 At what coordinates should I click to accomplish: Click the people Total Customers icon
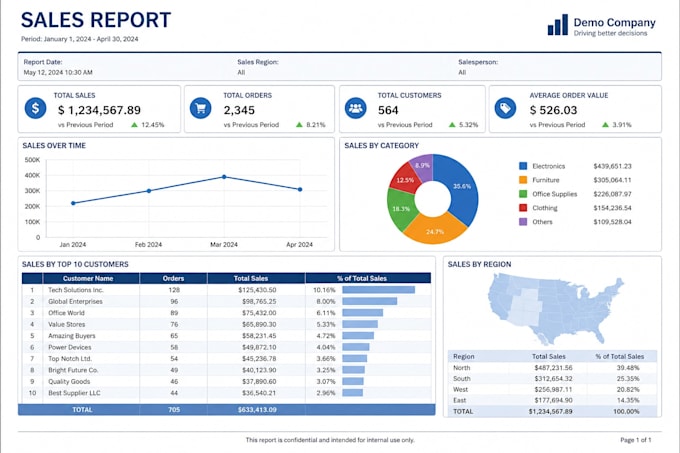[x=356, y=108]
